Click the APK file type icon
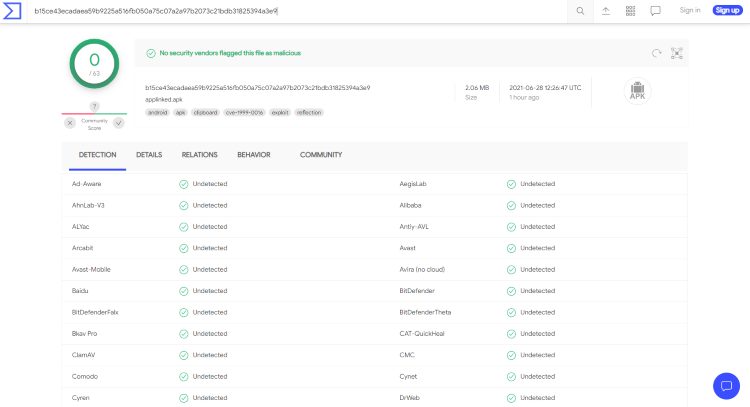 click(x=637, y=90)
